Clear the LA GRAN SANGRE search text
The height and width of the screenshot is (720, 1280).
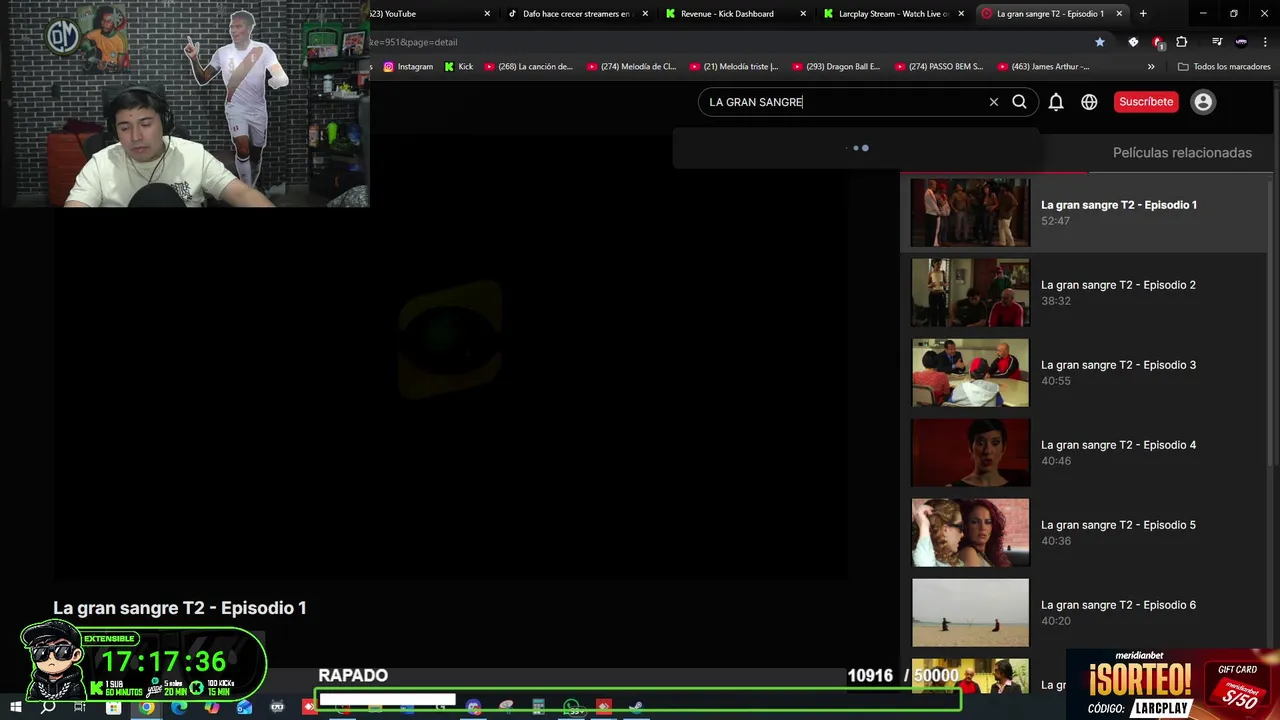[x=993, y=102]
